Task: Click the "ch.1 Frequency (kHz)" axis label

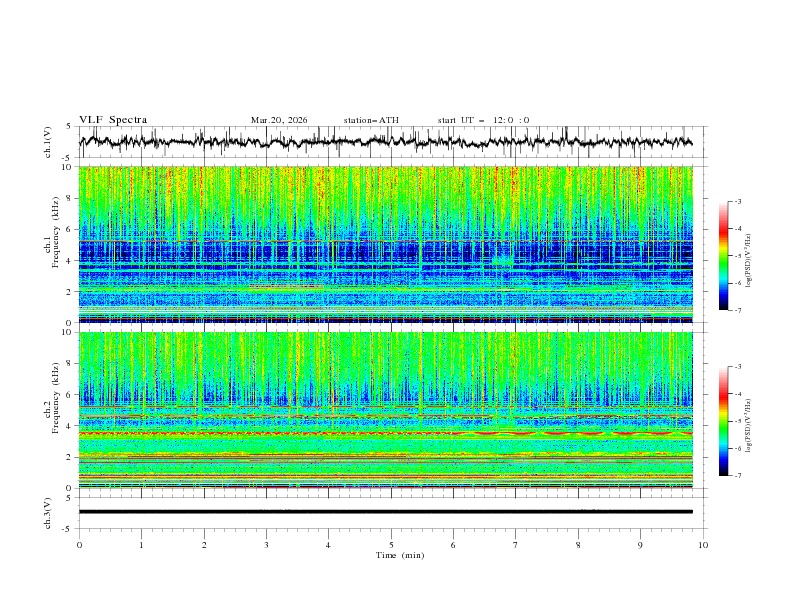Action: [x=51, y=231]
